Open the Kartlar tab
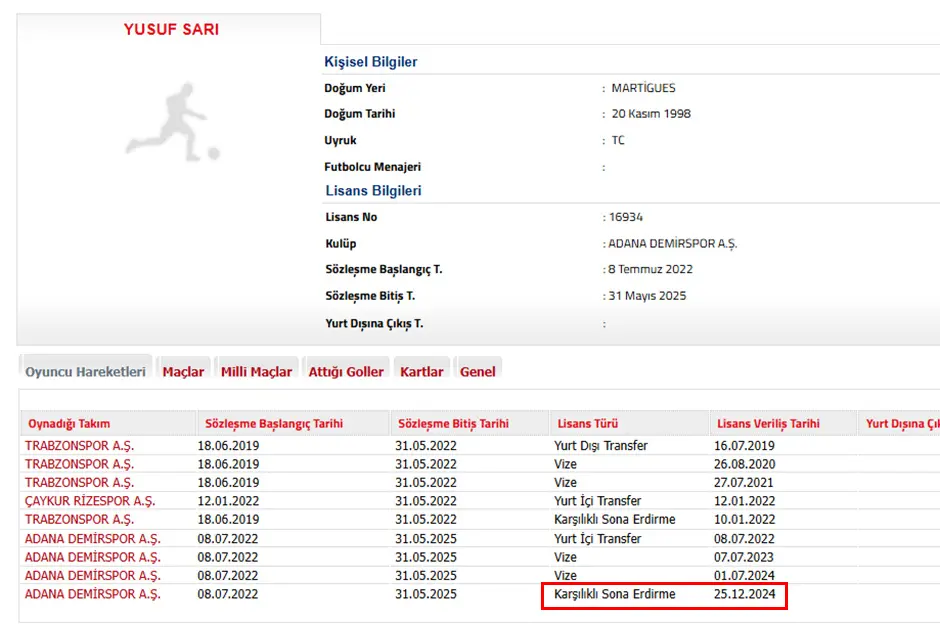Viewport: 940px width, 624px height. coord(421,371)
